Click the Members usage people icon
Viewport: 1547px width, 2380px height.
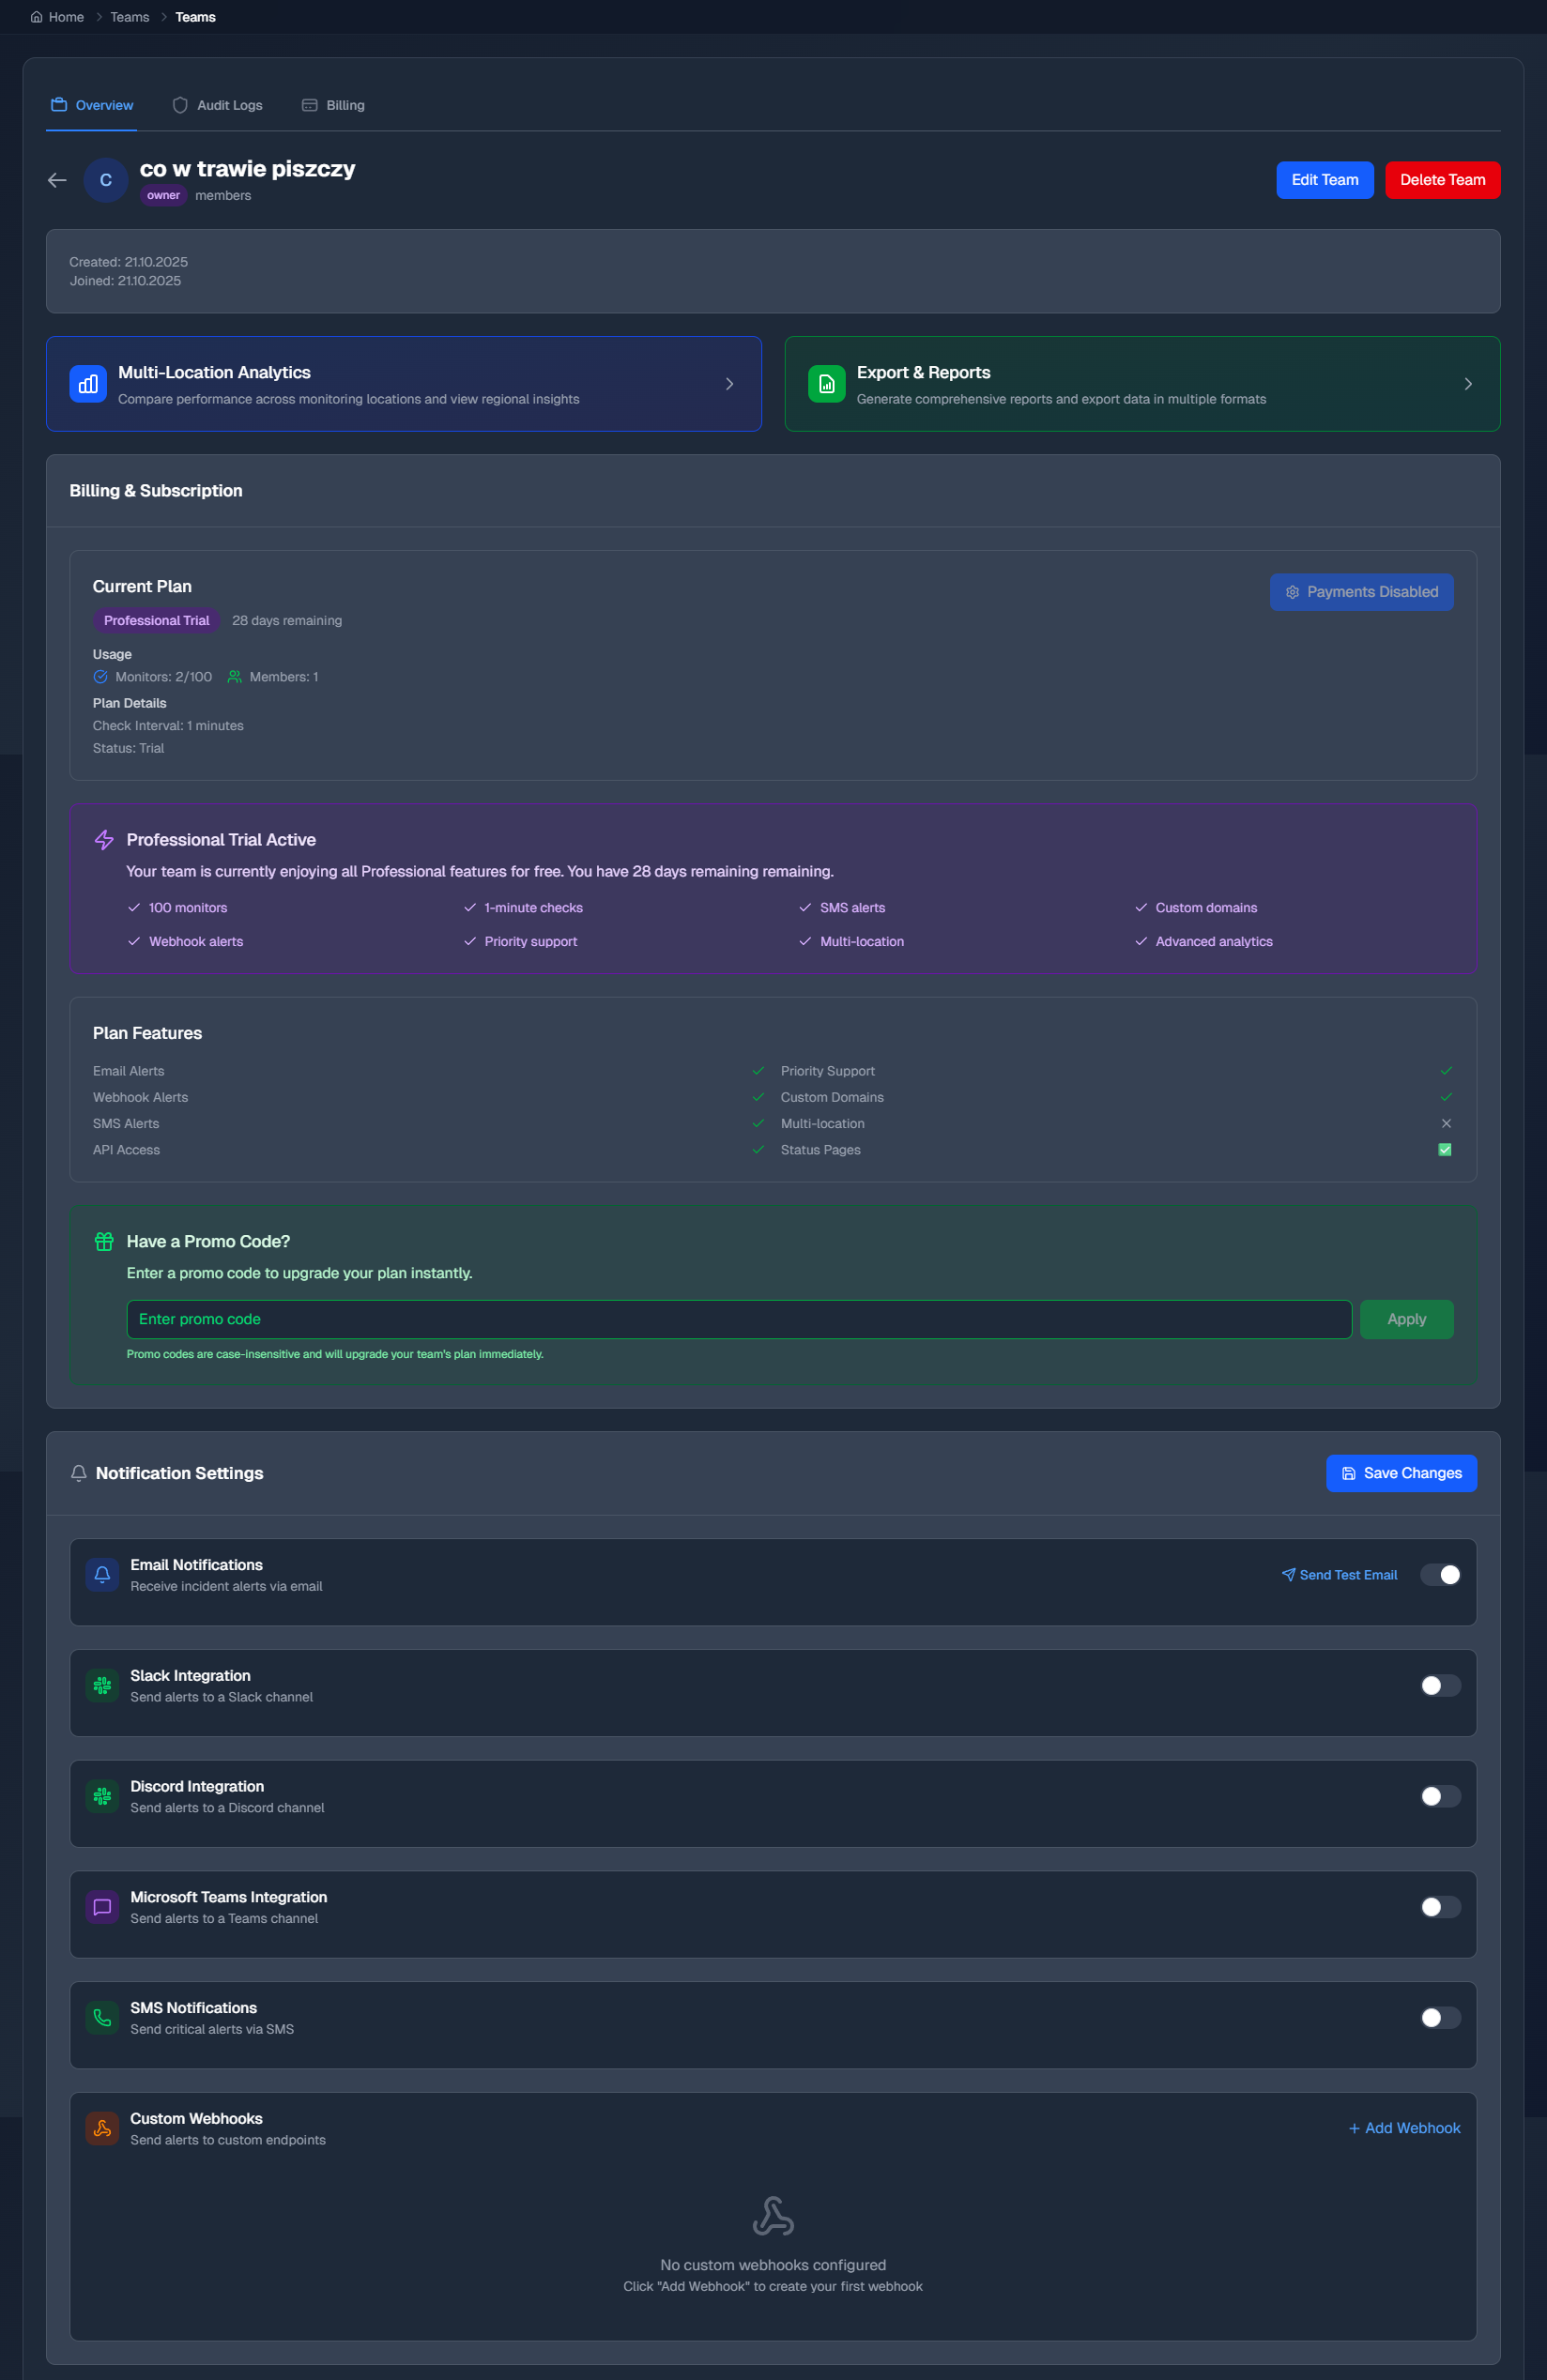pyautogui.click(x=234, y=677)
